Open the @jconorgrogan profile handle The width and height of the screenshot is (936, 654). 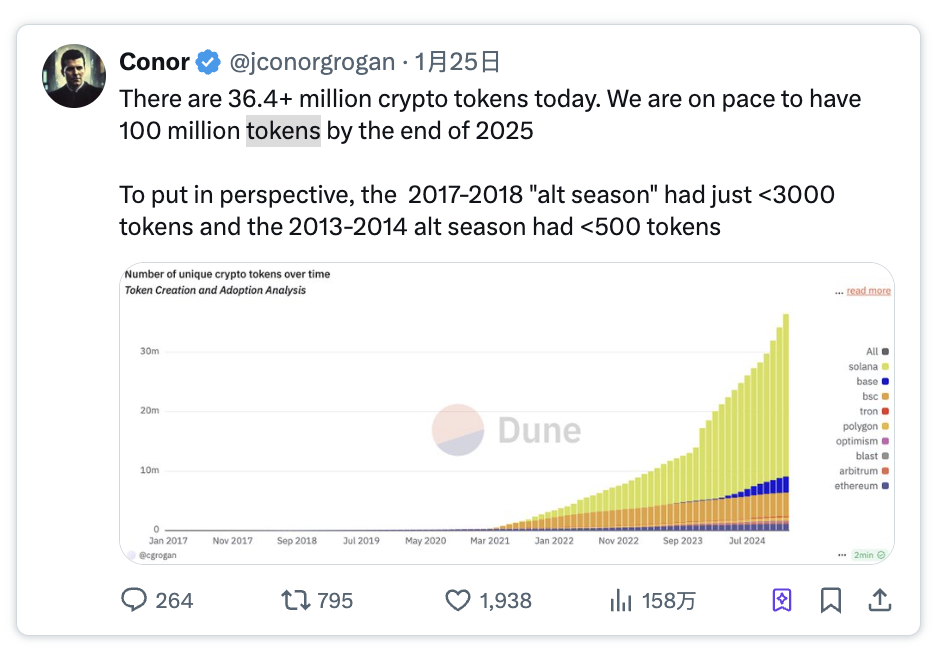pos(312,61)
